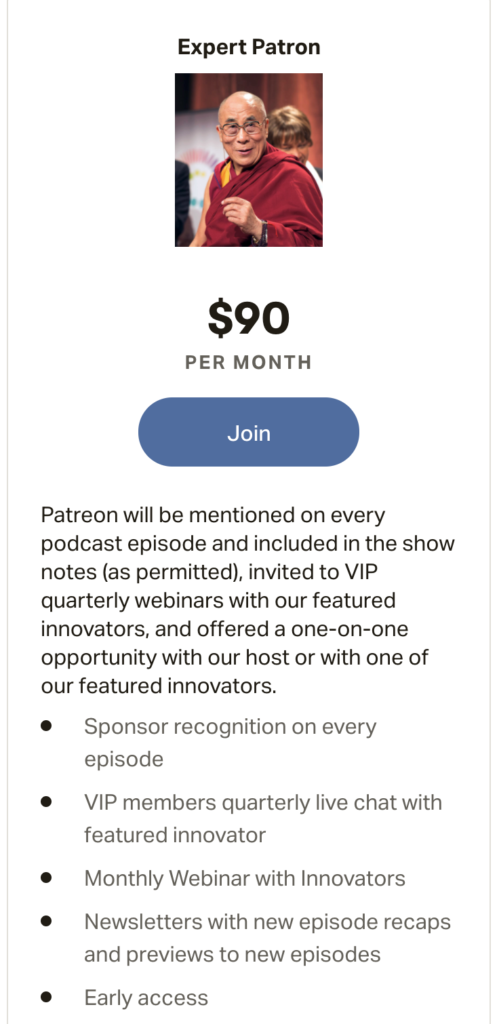
Task: Click the bullet dot beside Newsletters
Action: [x=46, y=921]
